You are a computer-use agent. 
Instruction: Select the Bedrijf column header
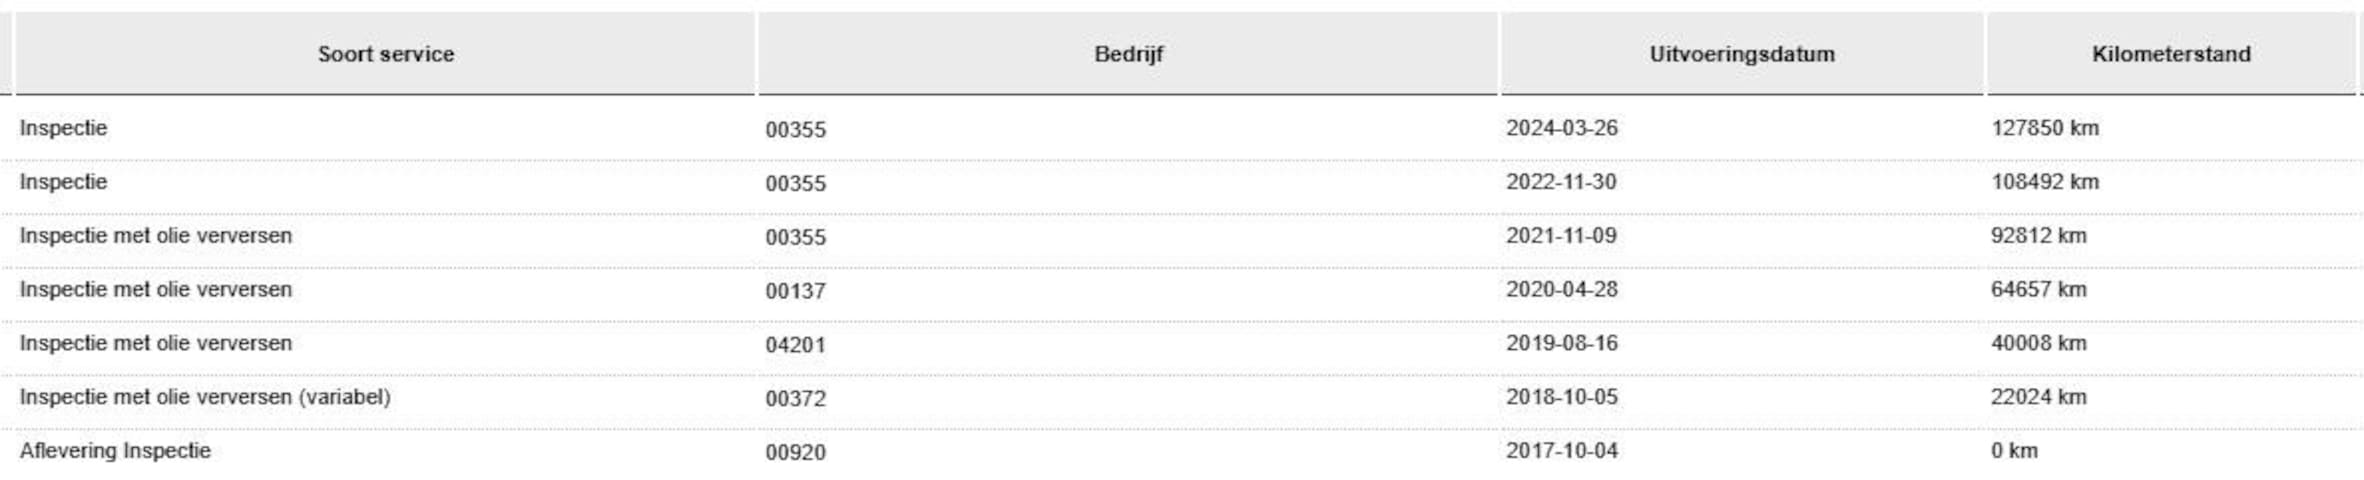click(x=1128, y=54)
